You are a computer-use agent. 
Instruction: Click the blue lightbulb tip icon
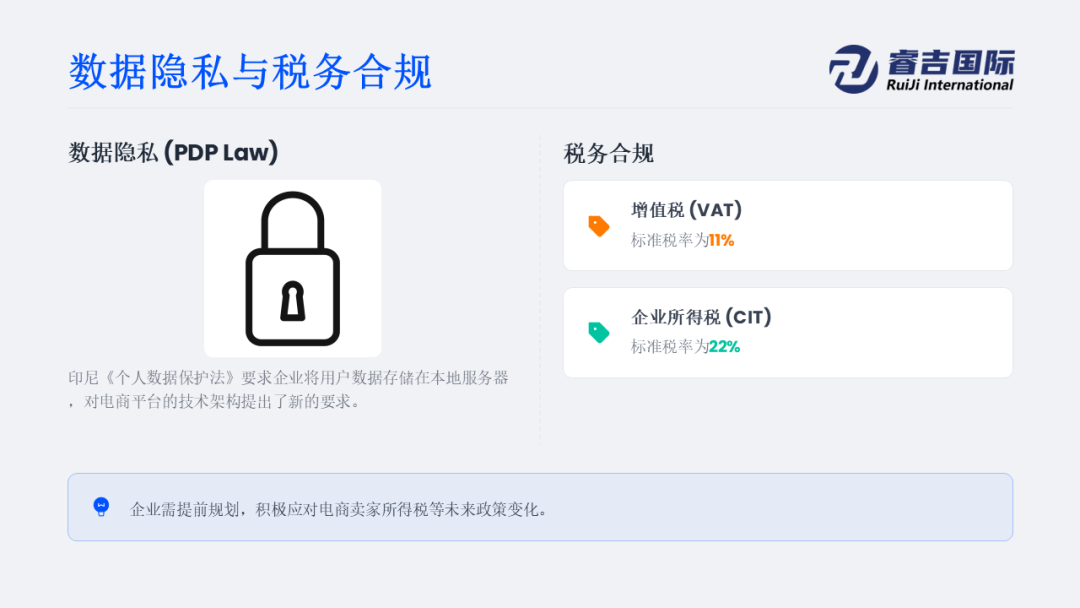(x=101, y=507)
